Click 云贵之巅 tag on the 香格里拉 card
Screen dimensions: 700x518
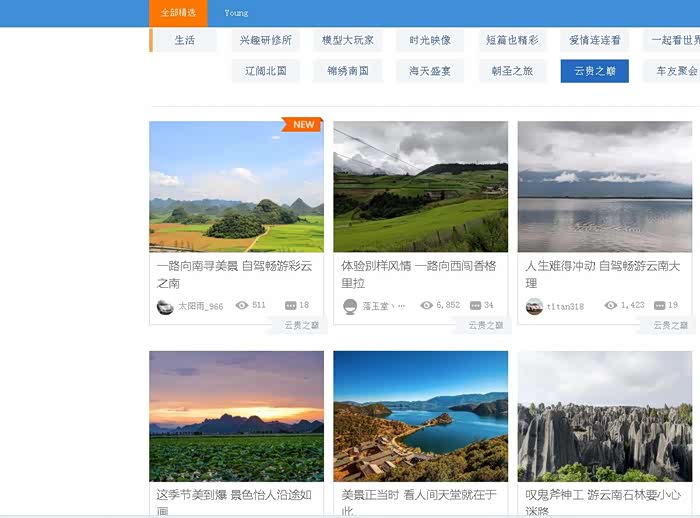(x=486, y=326)
